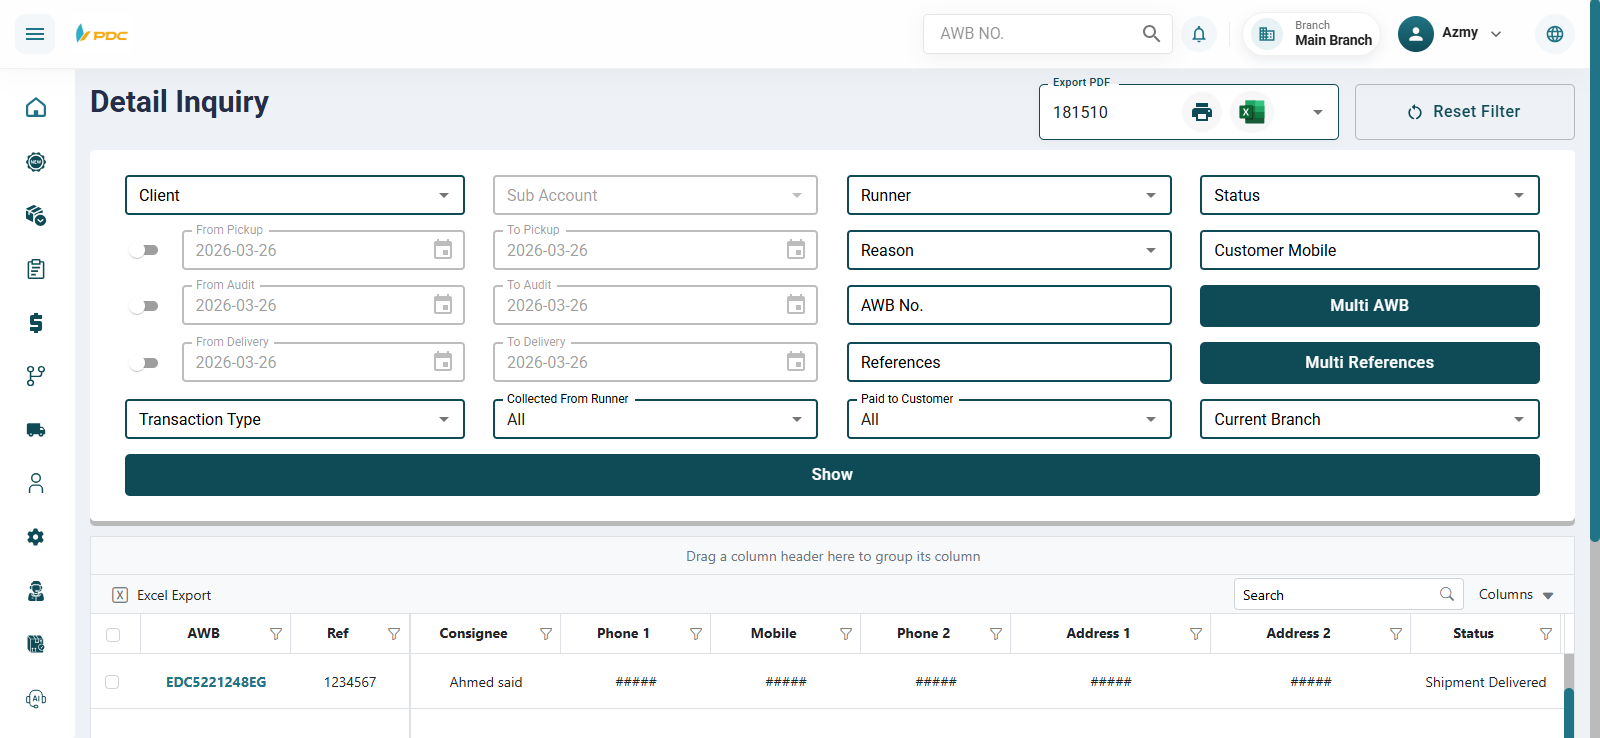This screenshot has width=1600, height=738.
Task: Check the EDC5221248EG row checkbox
Action: [112, 682]
